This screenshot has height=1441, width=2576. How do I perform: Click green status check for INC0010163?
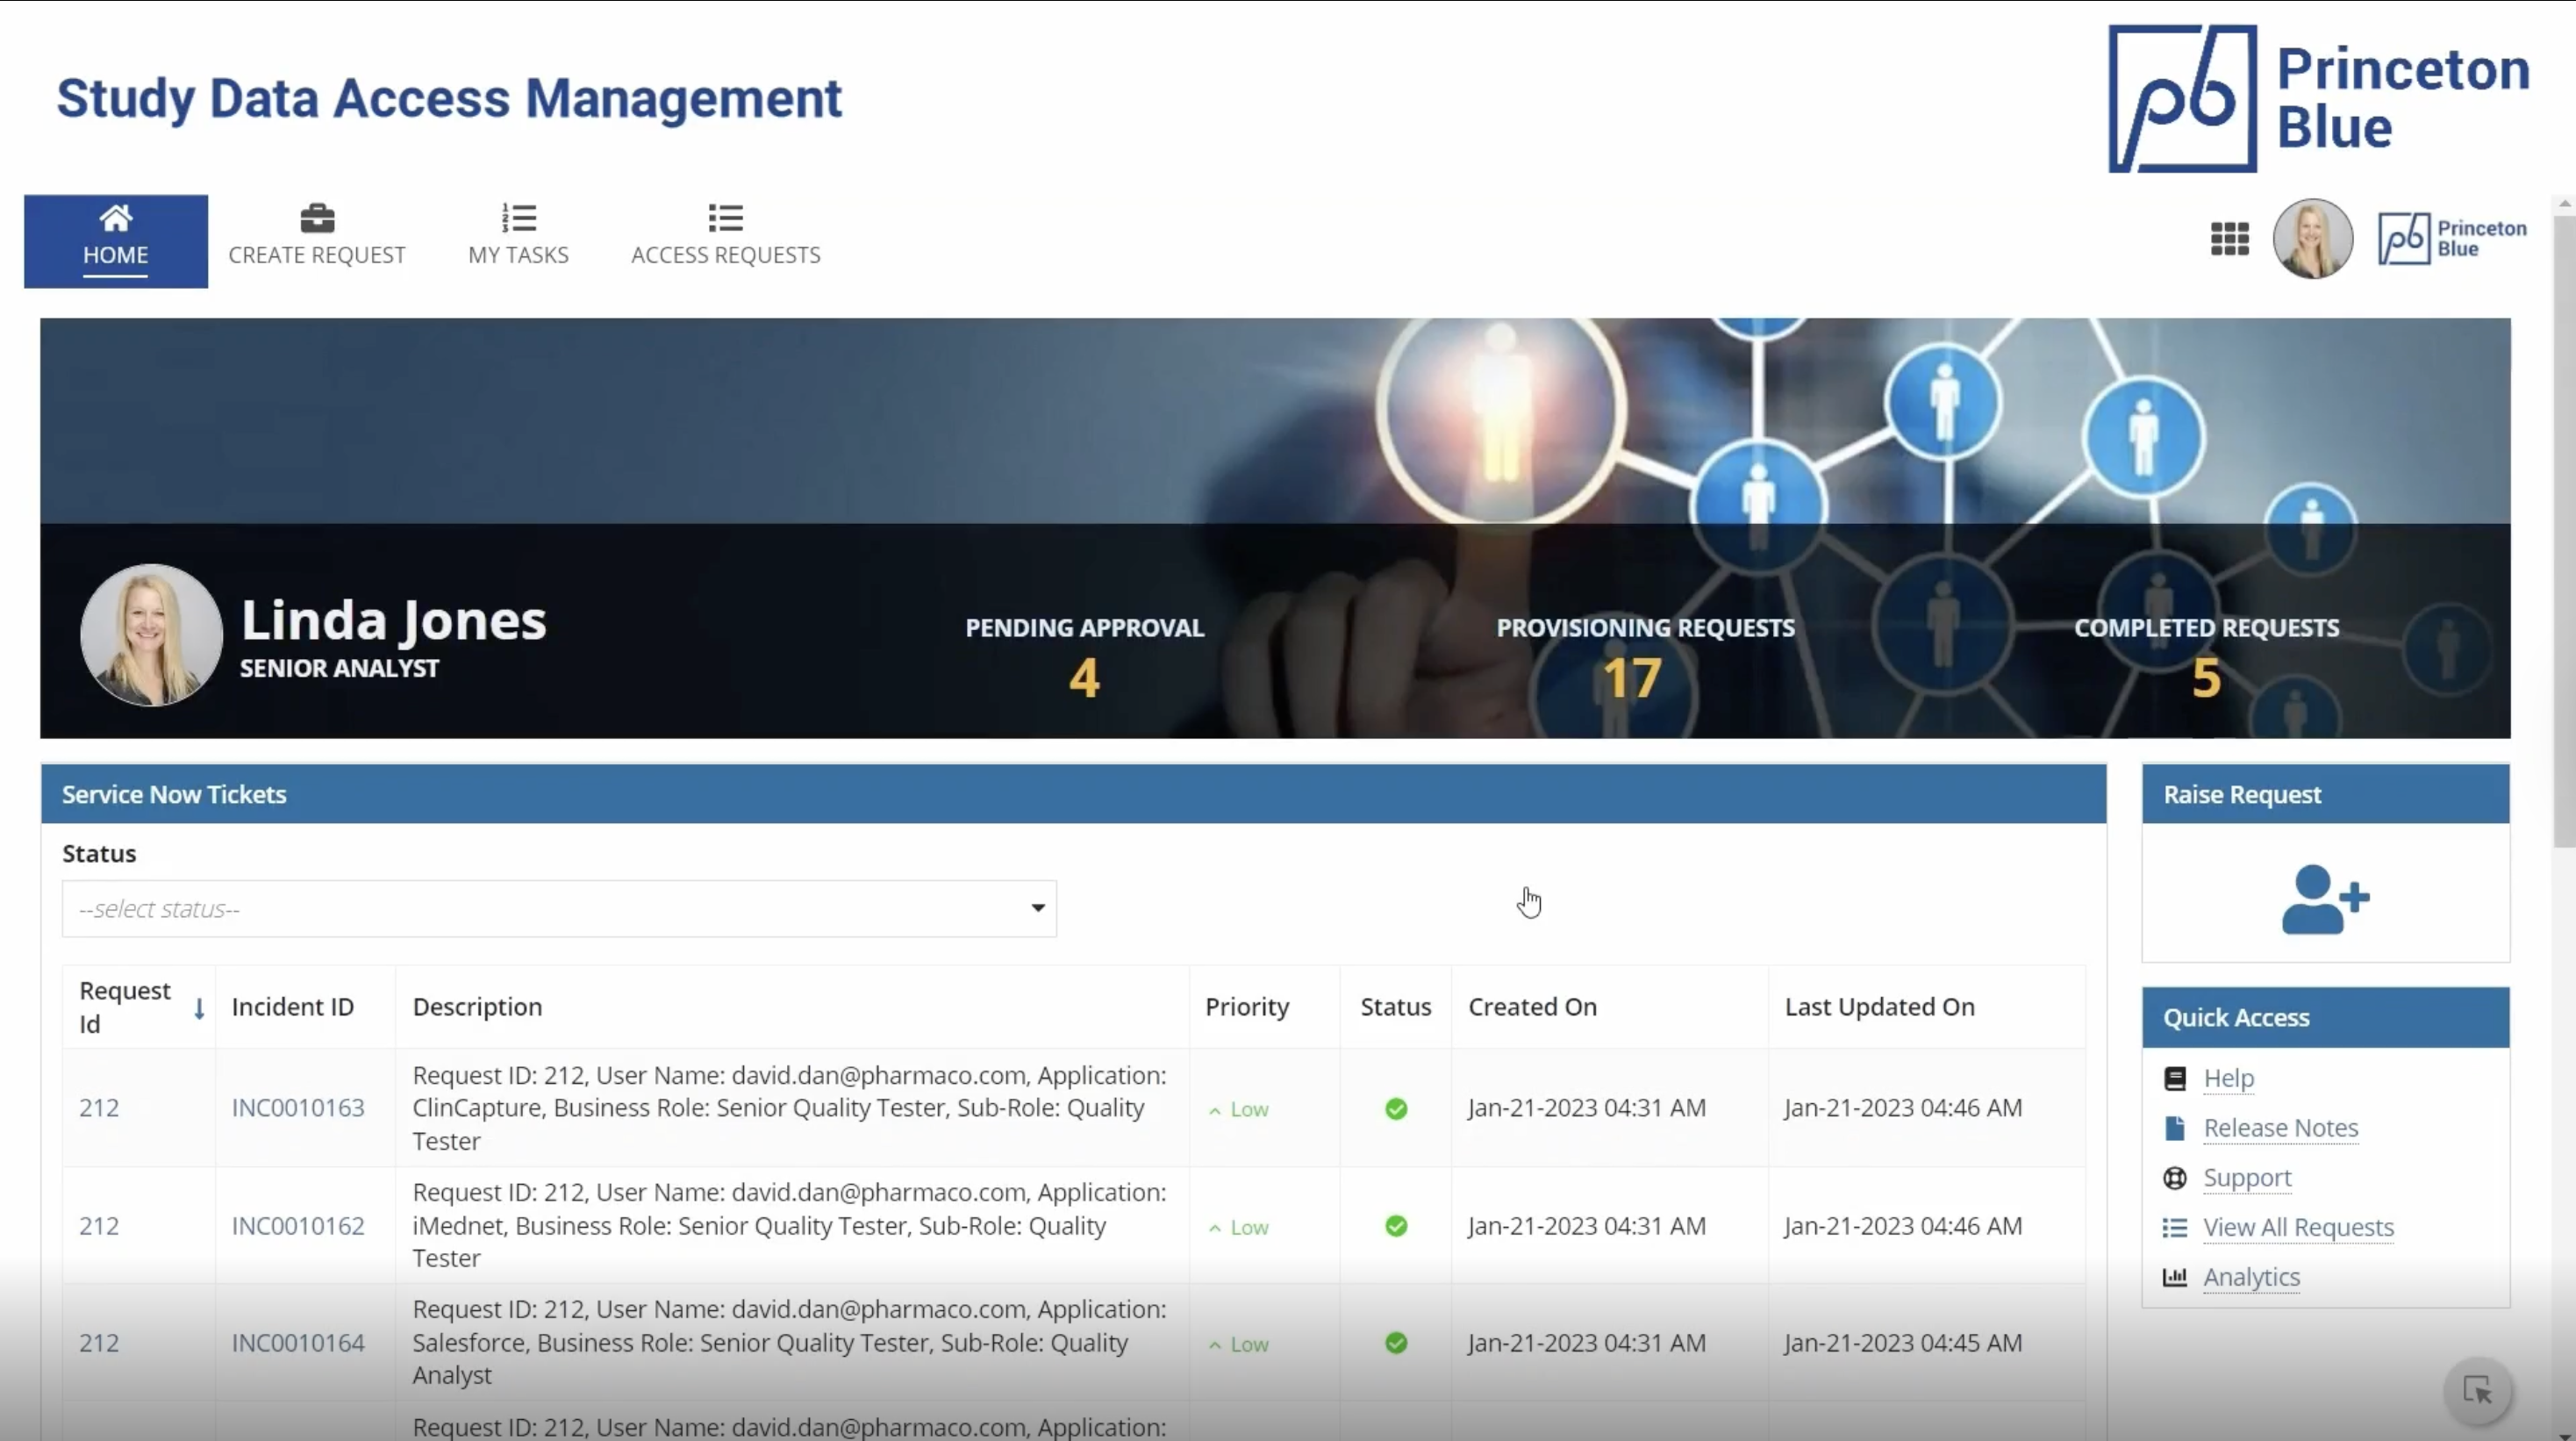(1396, 1108)
